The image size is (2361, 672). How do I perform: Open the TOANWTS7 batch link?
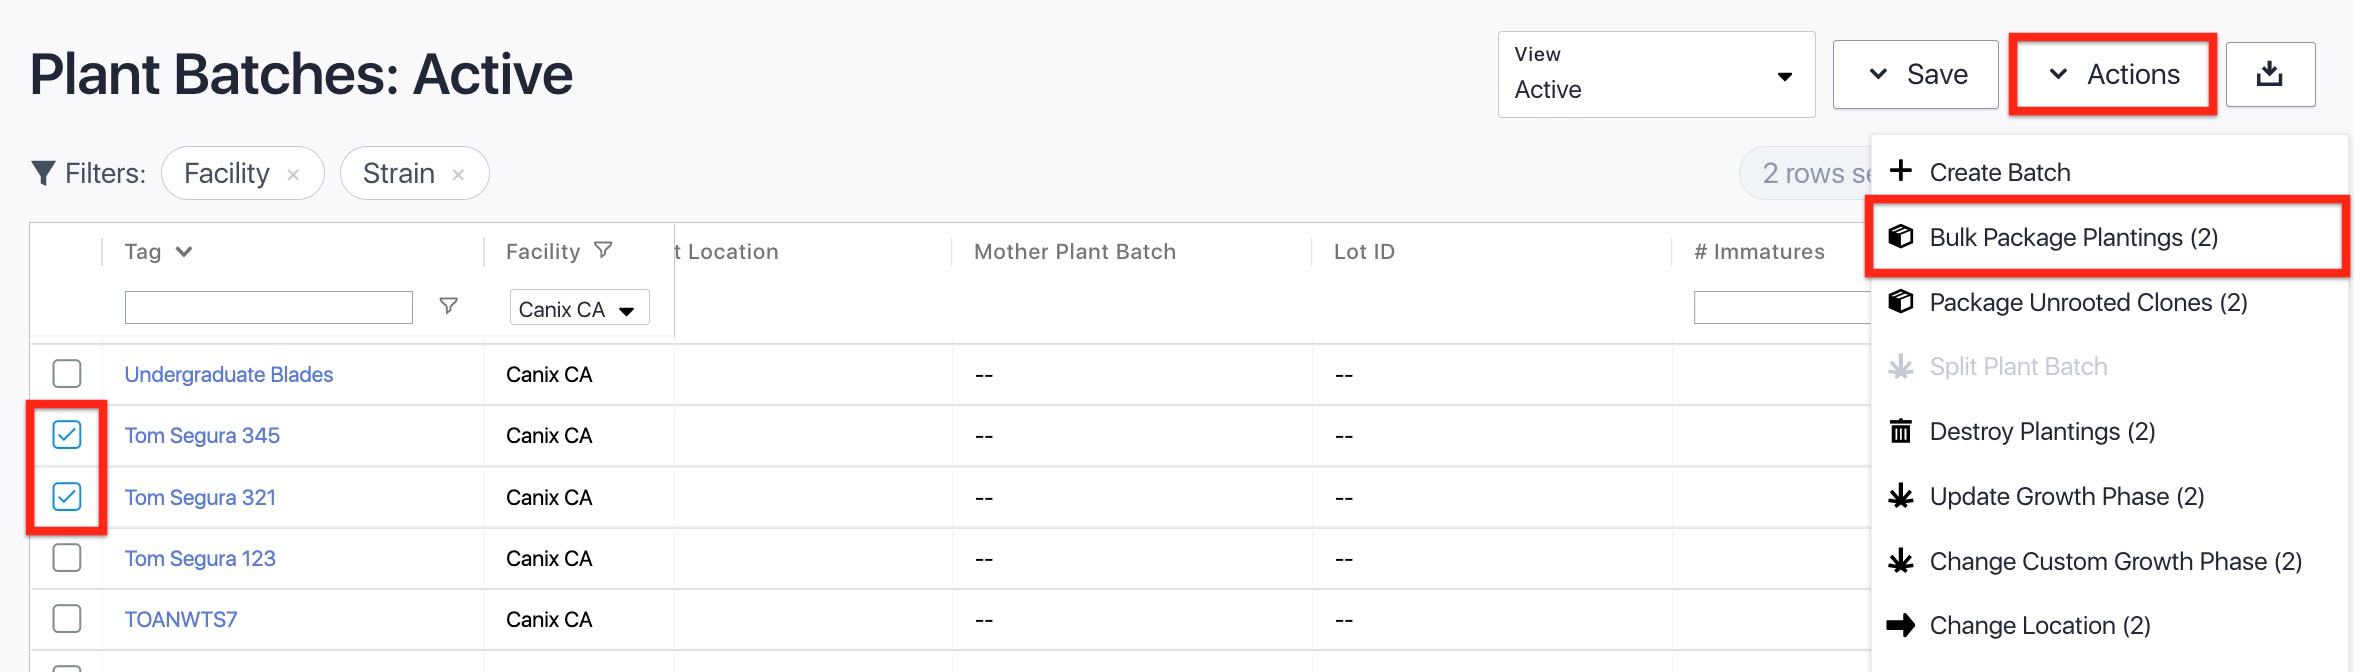click(x=181, y=619)
